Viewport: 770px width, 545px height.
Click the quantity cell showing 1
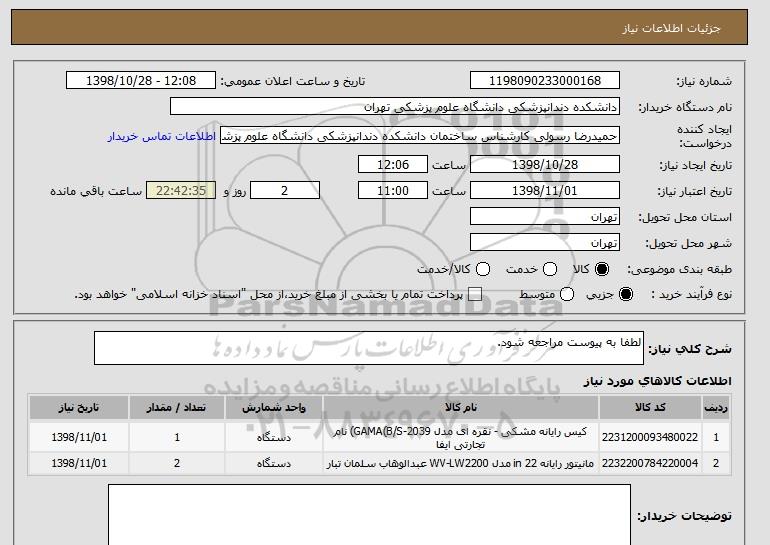177,437
